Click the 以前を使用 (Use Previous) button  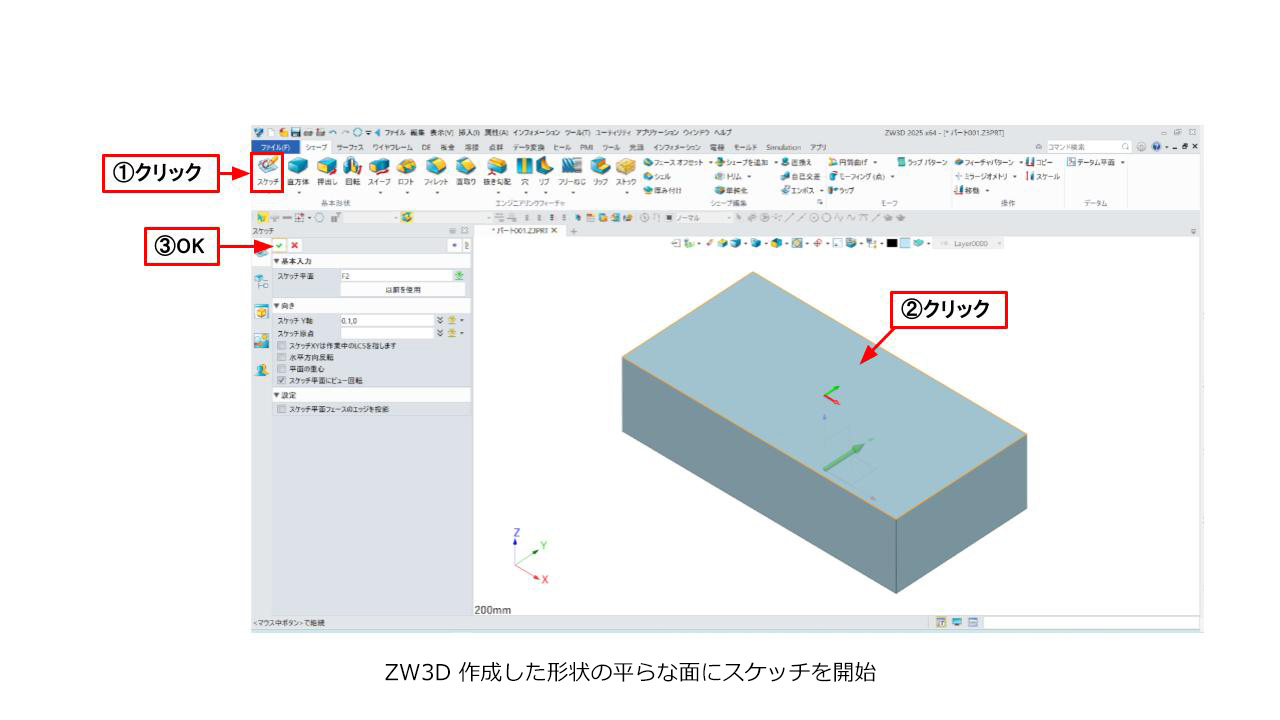pyautogui.click(x=403, y=290)
